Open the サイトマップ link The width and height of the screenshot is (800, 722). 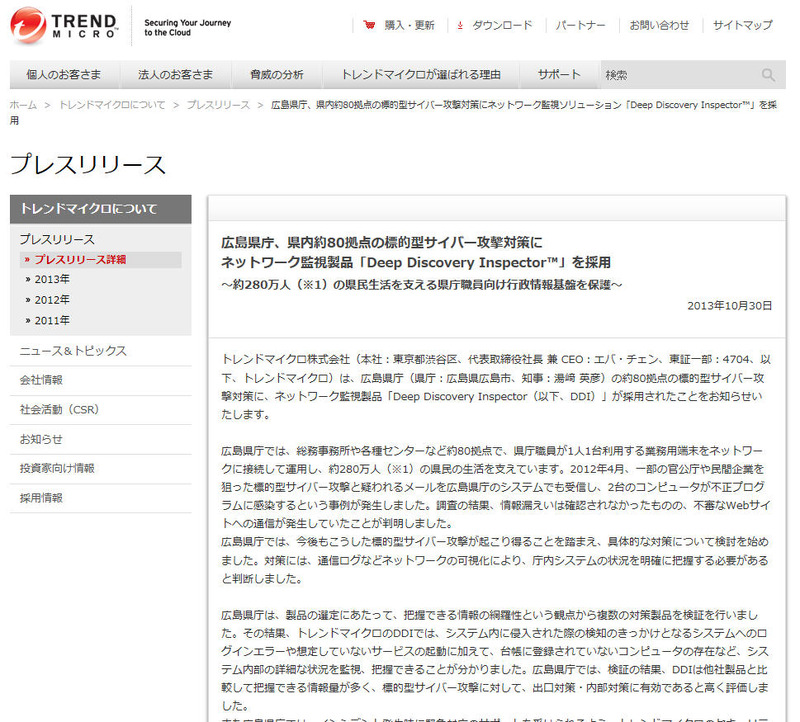click(x=742, y=25)
